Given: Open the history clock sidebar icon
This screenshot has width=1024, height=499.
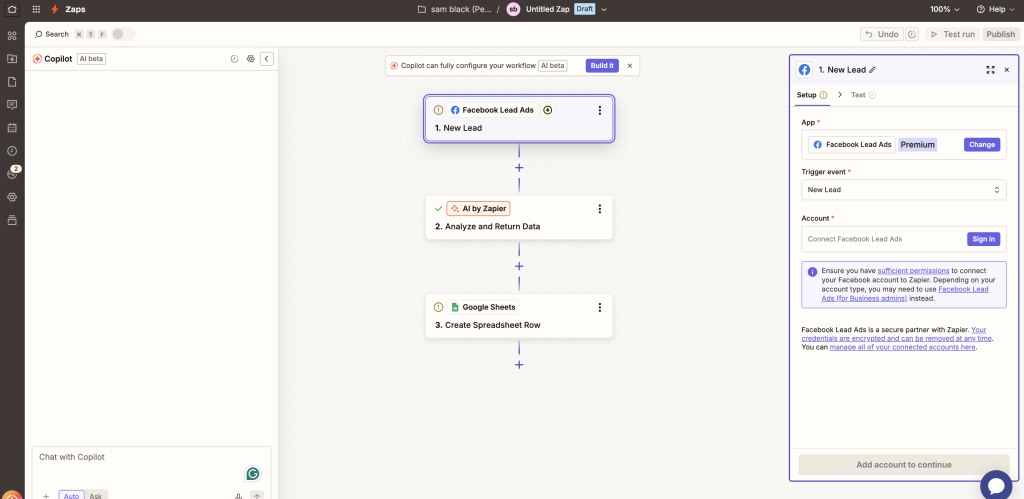Looking at the screenshot, I should (x=12, y=151).
